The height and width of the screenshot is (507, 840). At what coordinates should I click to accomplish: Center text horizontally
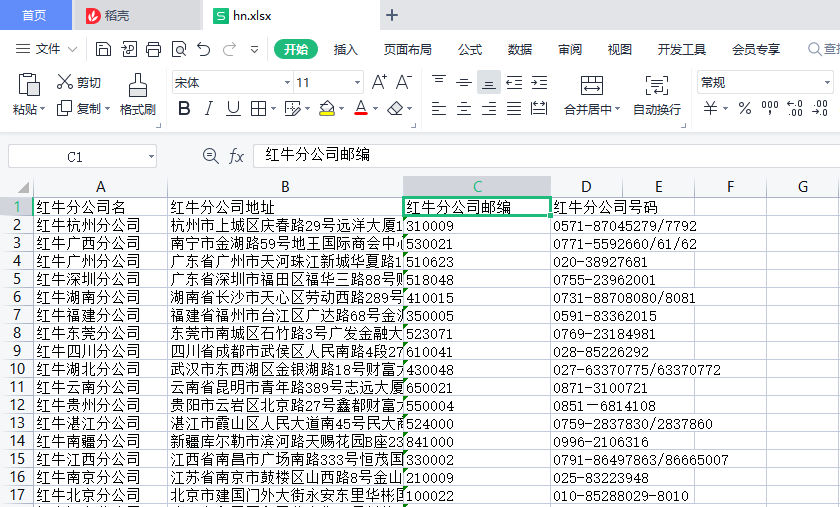[464, 108]
